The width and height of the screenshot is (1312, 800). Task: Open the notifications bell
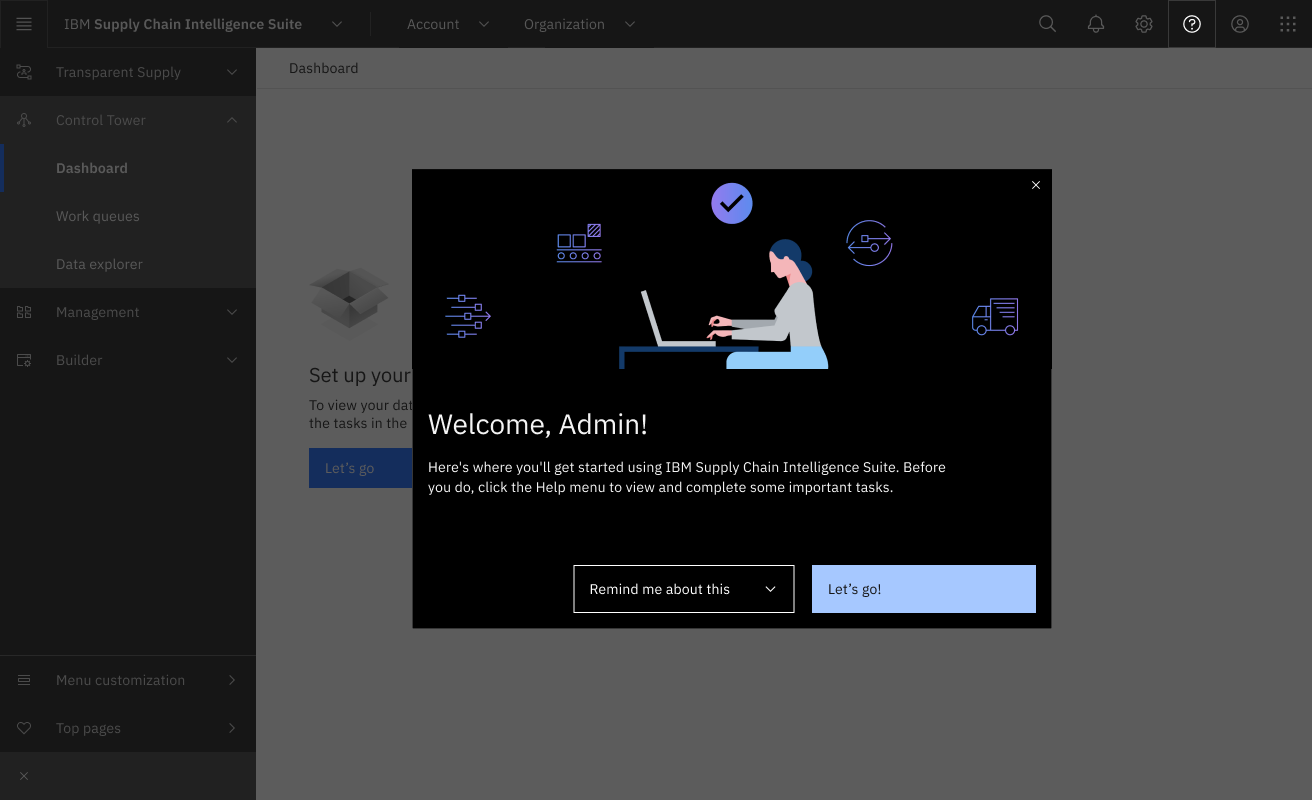coord(1096,24)
